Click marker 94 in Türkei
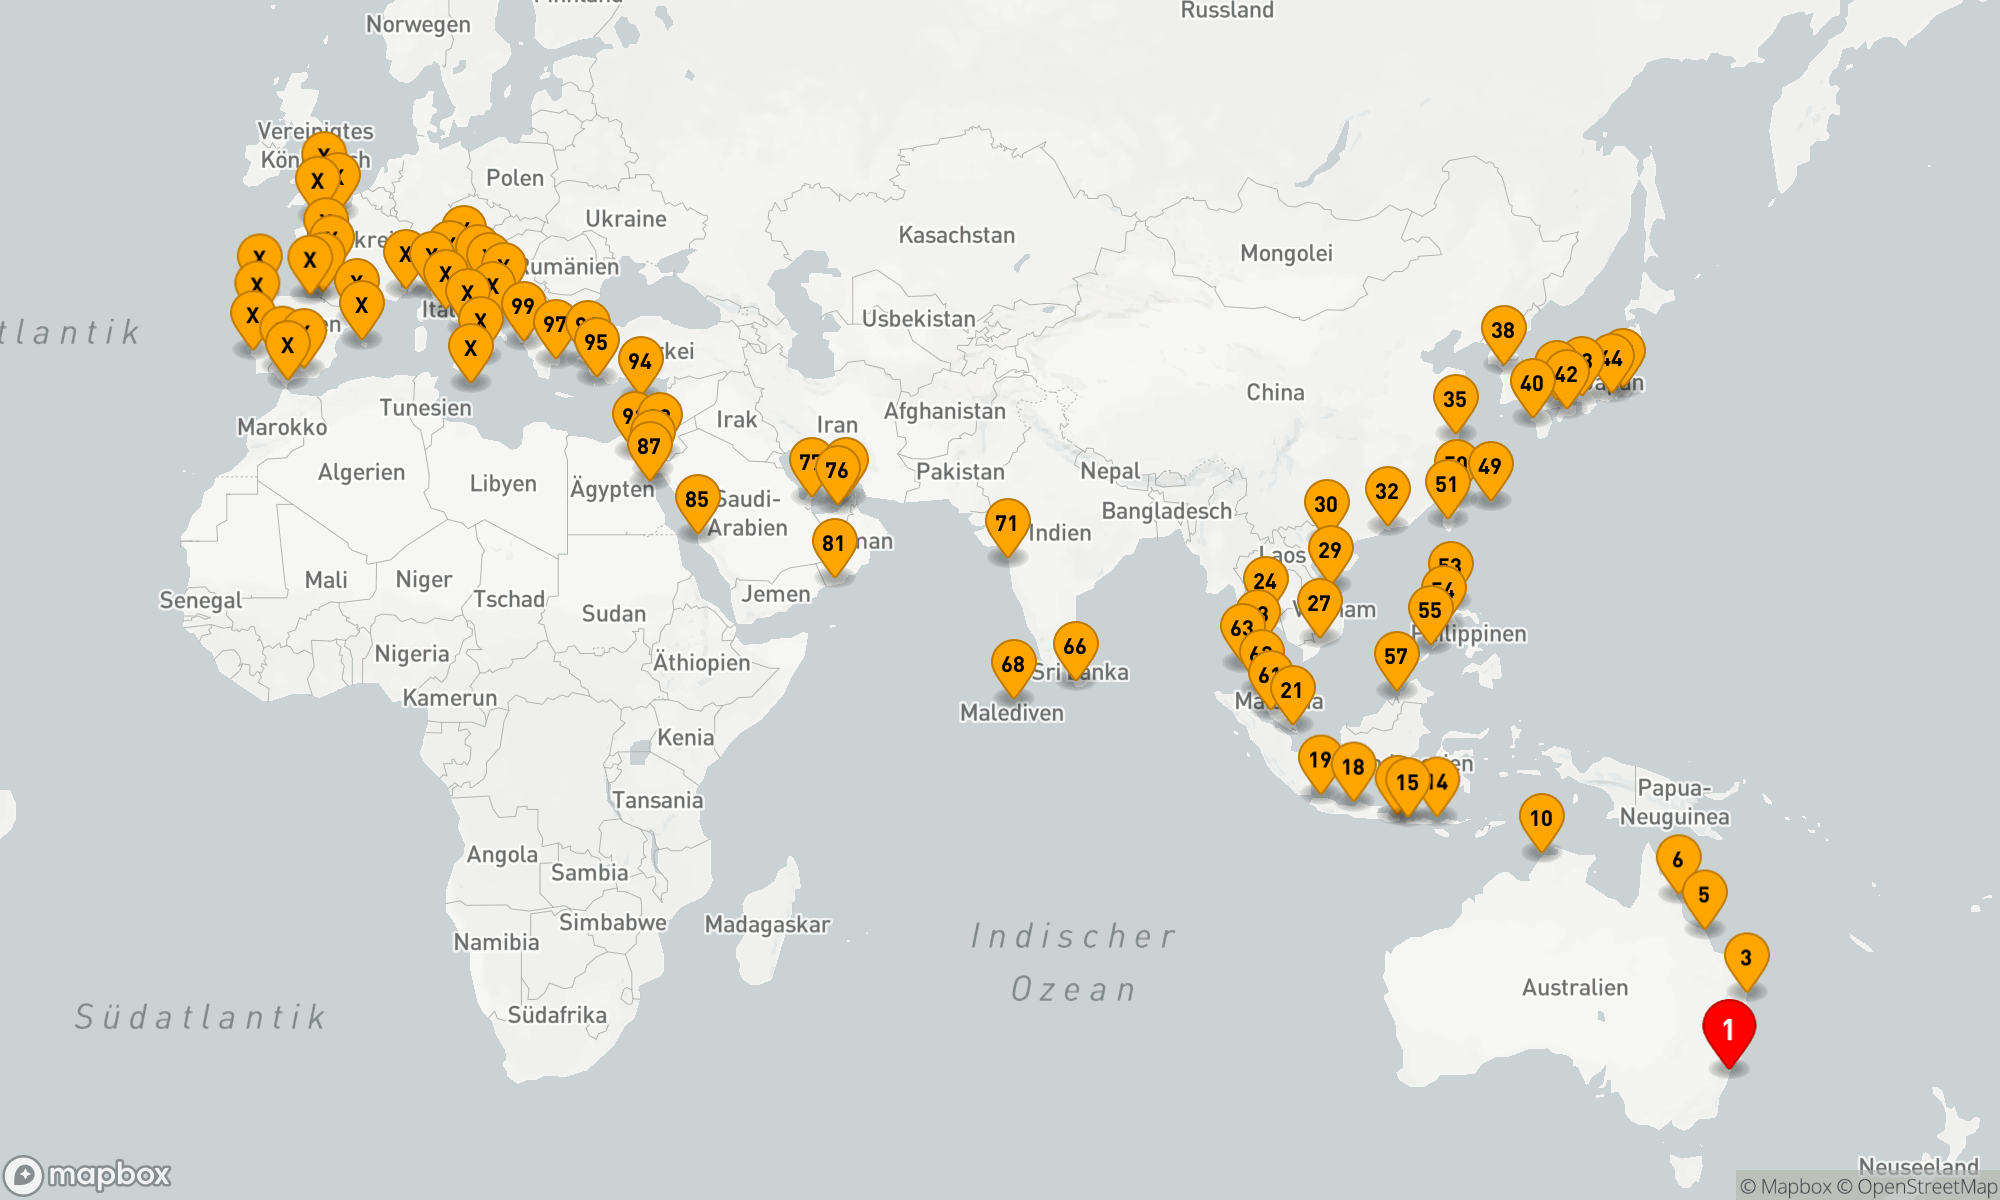 (640, 362)
